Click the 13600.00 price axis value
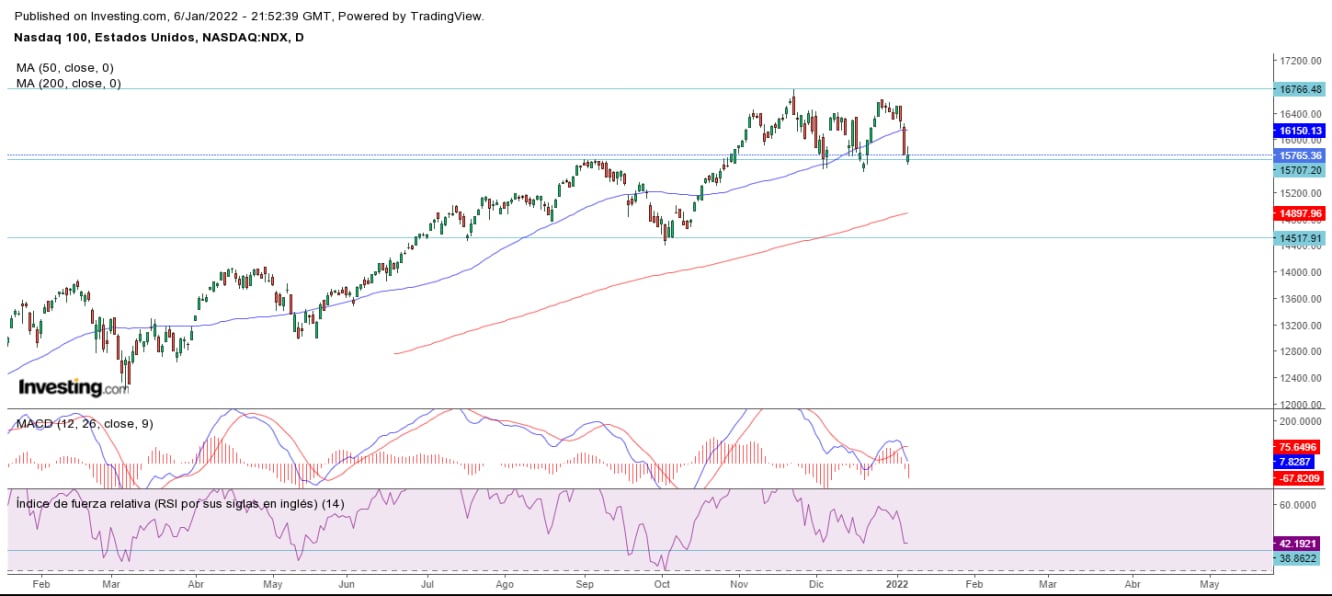Image resolution: width=1332 pixels, height=596 pixels. 1301,299
